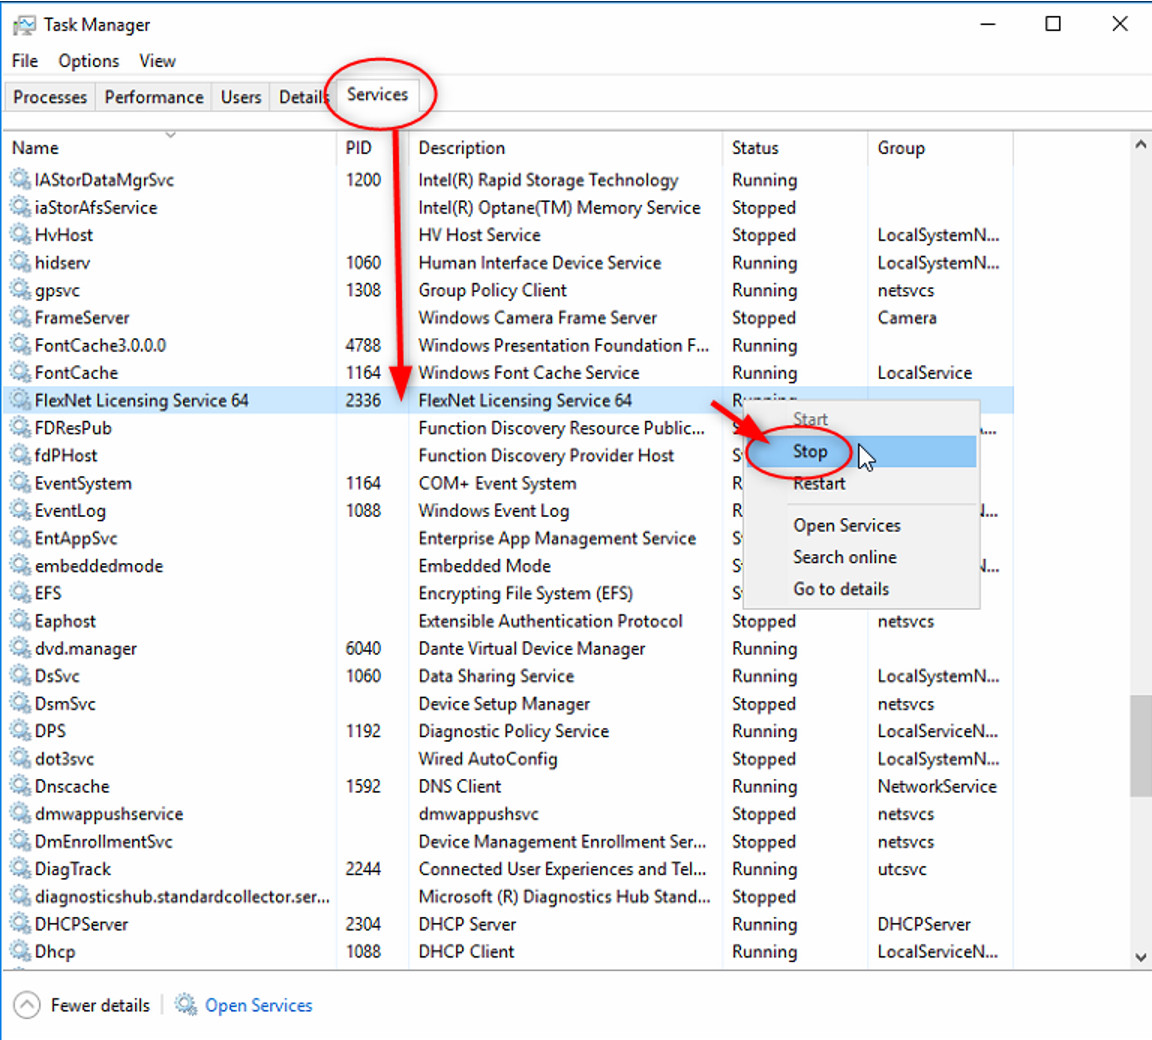Click the Open Services link at bottom
The height and width of the screenshot is (1040, 1152).
click(258, 1005)
